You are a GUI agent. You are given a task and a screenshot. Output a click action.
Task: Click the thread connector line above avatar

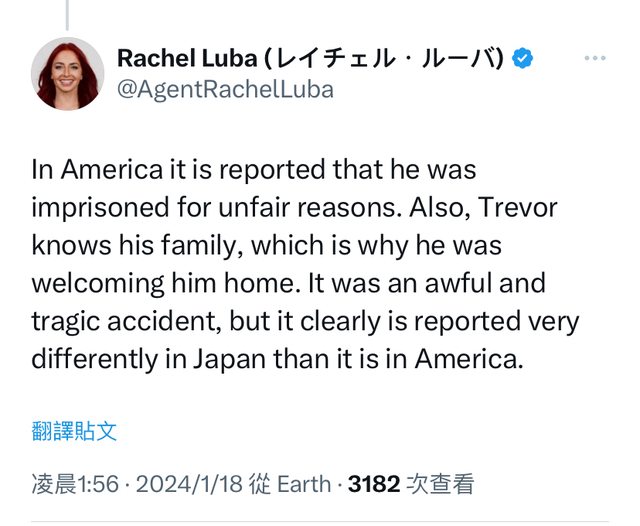[67, 14]
